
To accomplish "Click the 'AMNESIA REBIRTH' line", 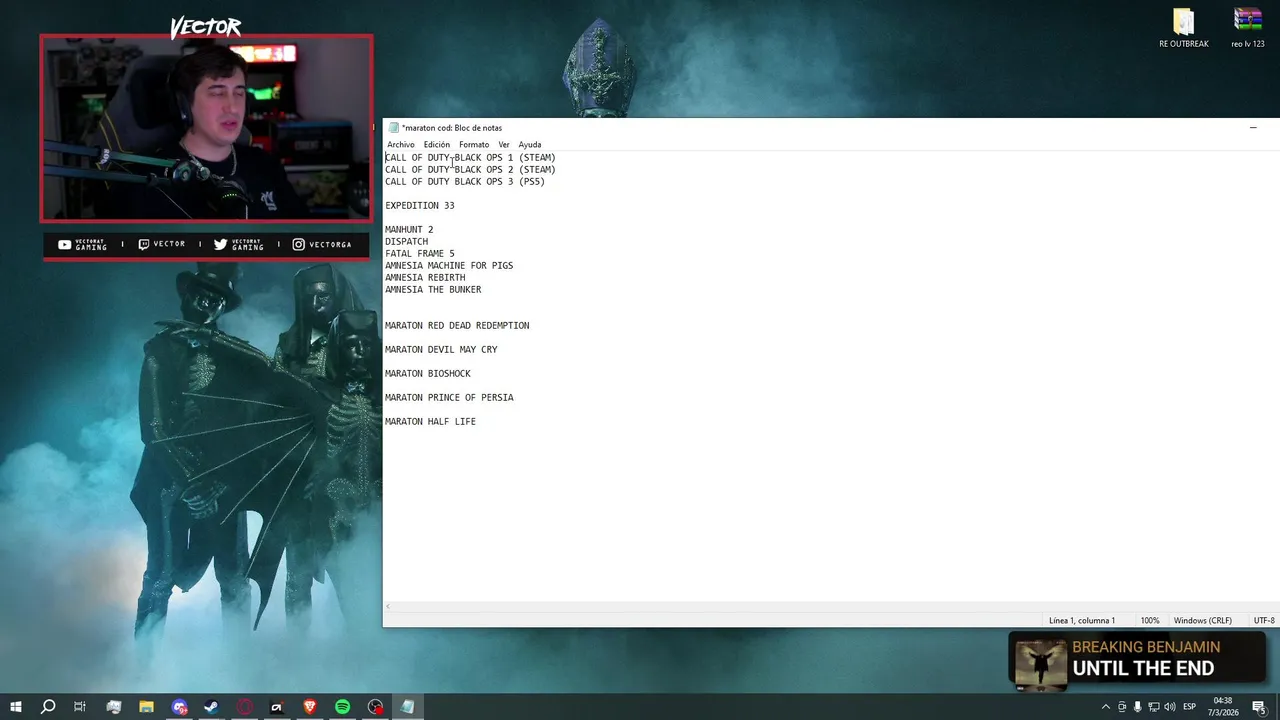I will click(425, 278).
